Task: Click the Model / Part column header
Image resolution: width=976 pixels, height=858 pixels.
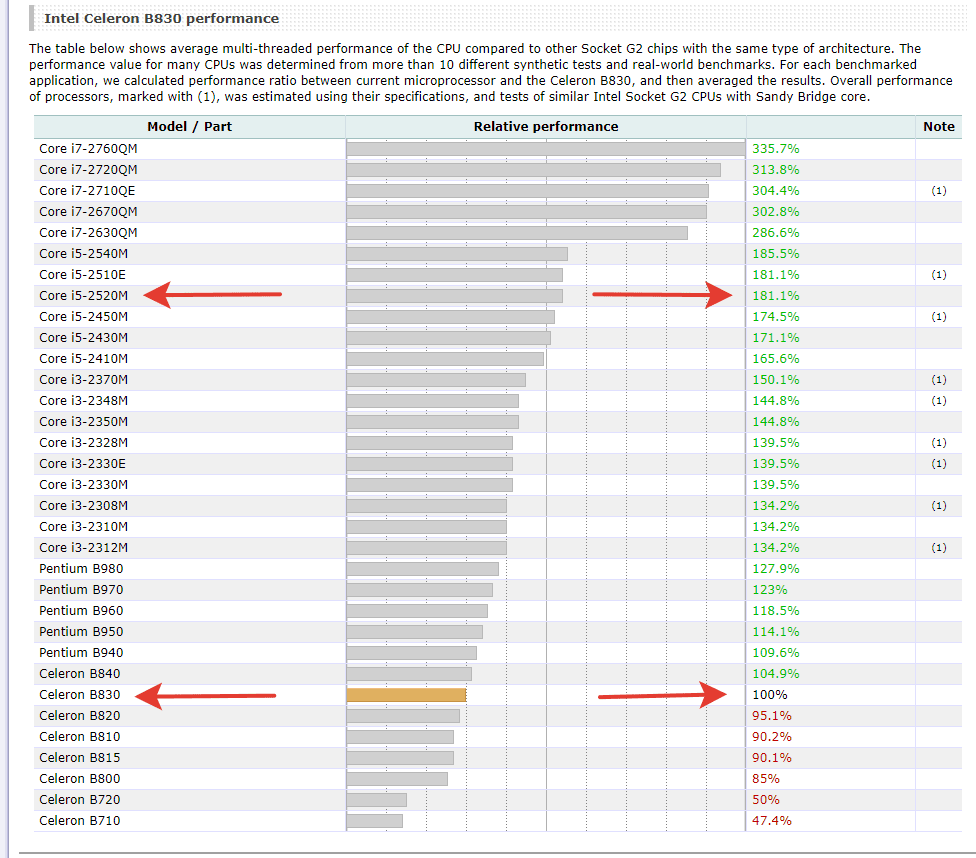Action: point(190,126)
